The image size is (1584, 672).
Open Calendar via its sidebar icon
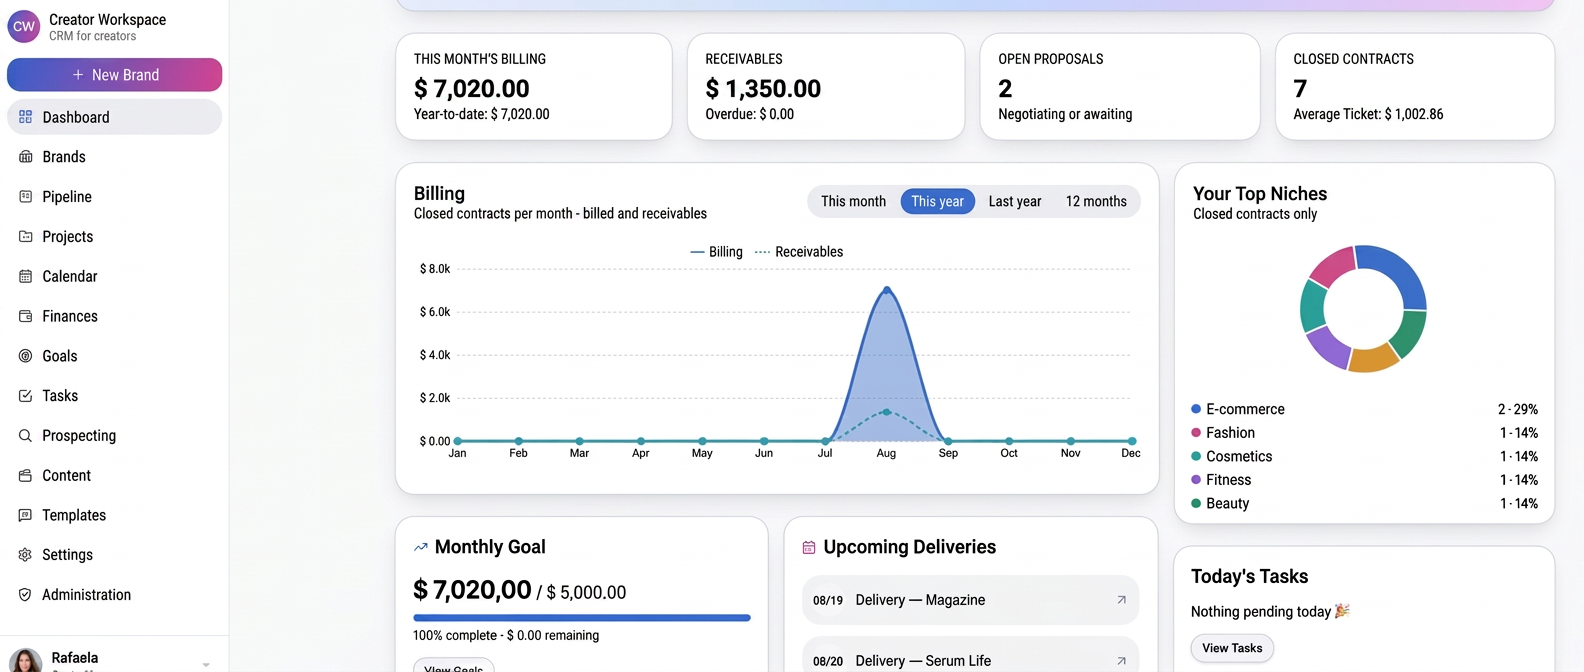(x=26, y=276)
